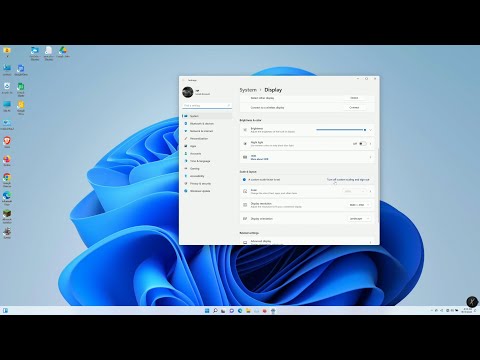Screen dimensions: 480x360
Task: Open Advanced display settings row
Action: 307,242
